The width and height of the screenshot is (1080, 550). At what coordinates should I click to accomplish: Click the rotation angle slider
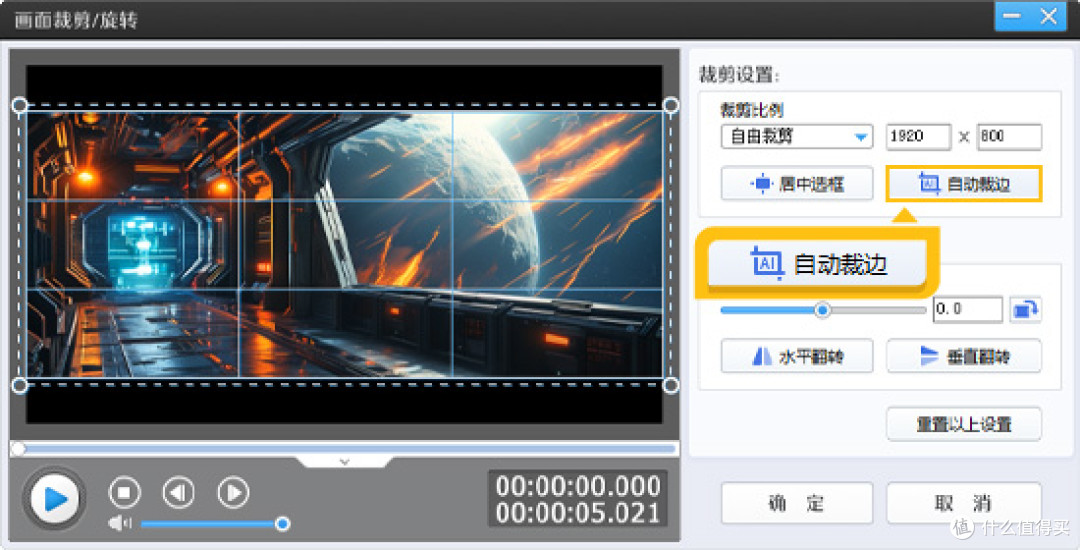[823, 310]
